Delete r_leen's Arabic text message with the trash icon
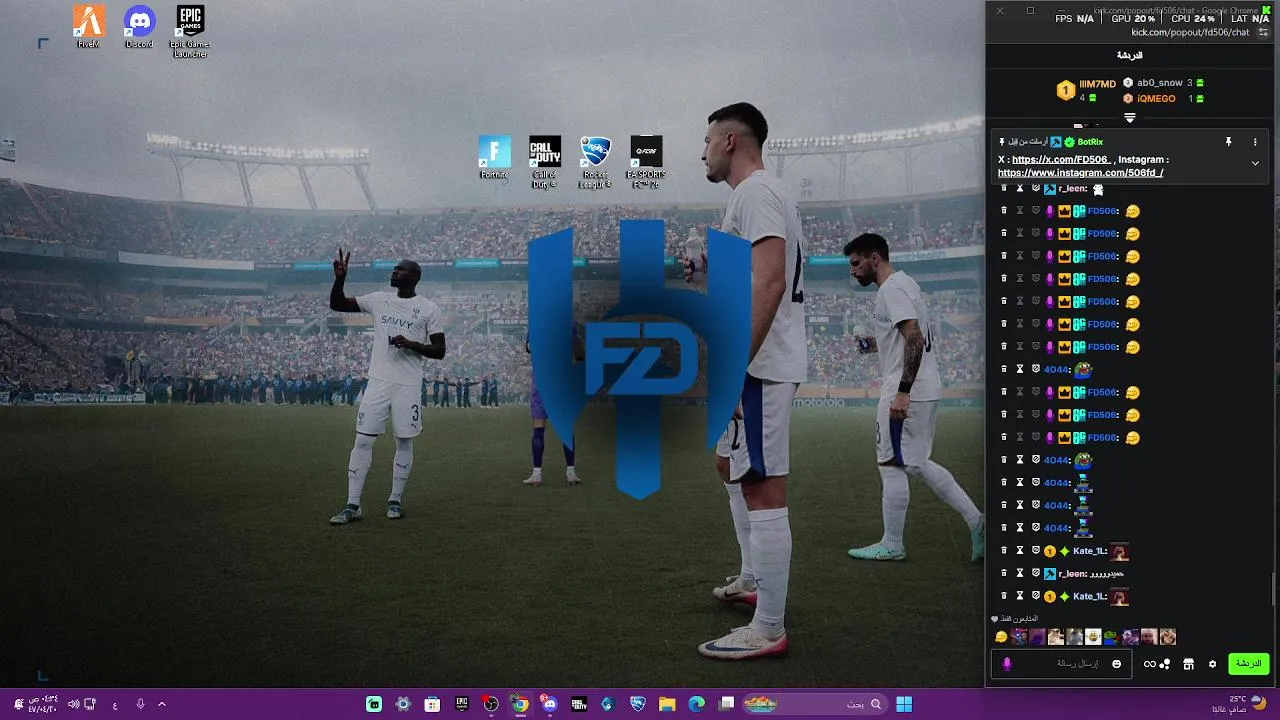Screen dimensions: 1280x720 (x=1004, y=573)
